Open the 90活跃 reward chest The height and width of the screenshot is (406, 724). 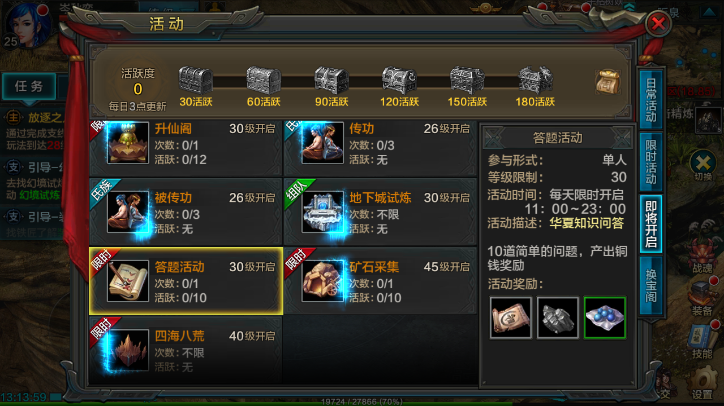(x=331, y=80)
